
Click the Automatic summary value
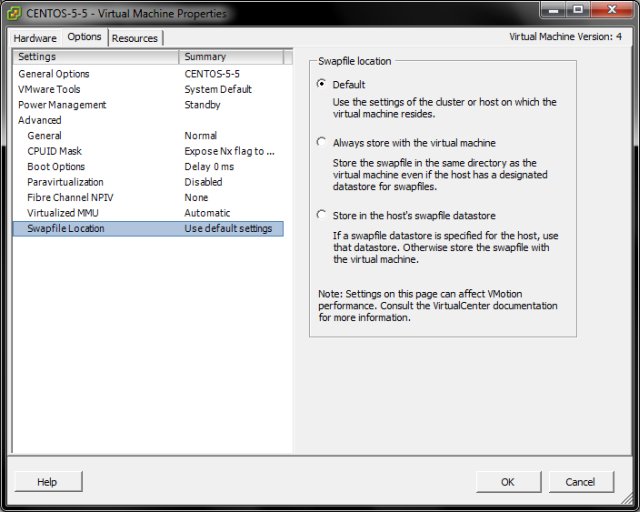207,213
